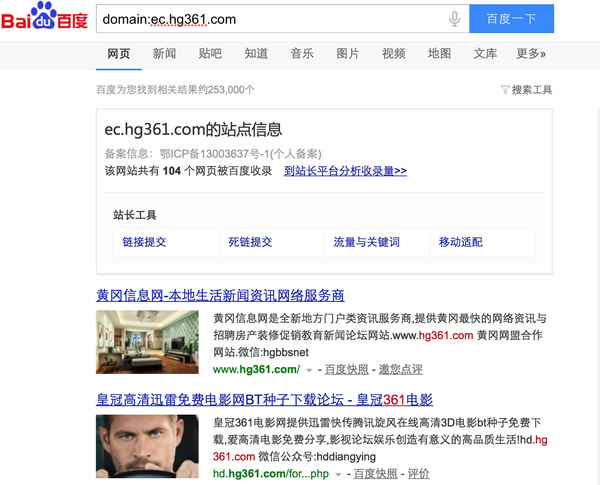Click the www.hg361.com/ green URL
600x485 pixels.
click(256, 369)
